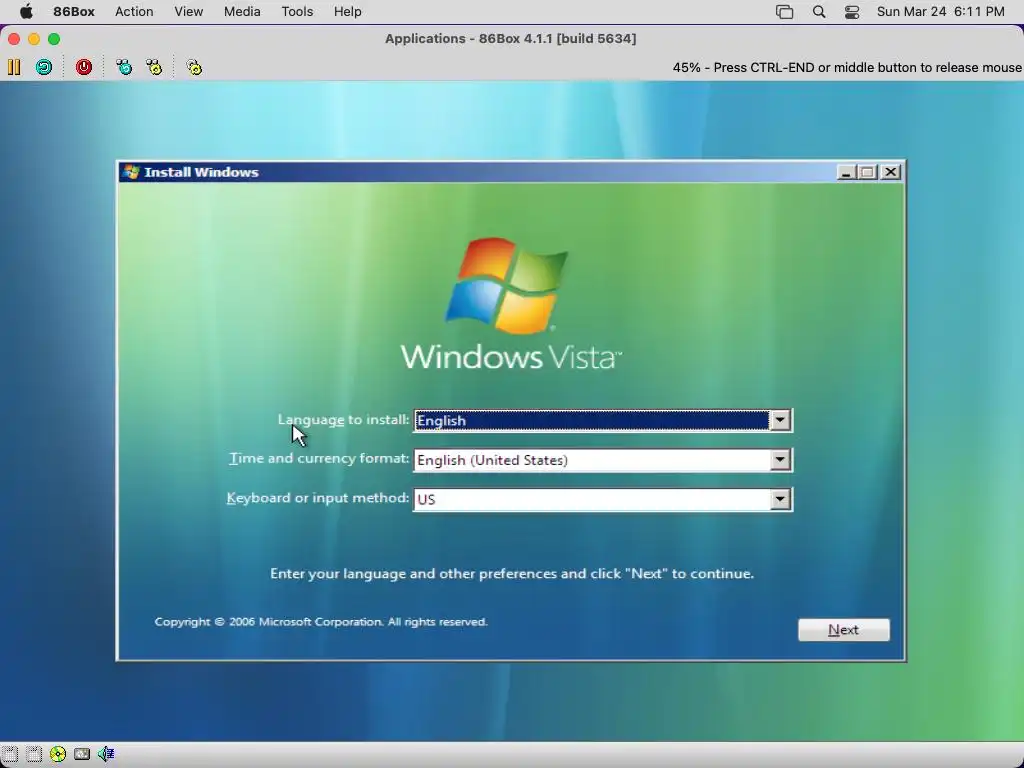
Task: Click the 'Enter your language' instruction text
Action: coord(512,573)
